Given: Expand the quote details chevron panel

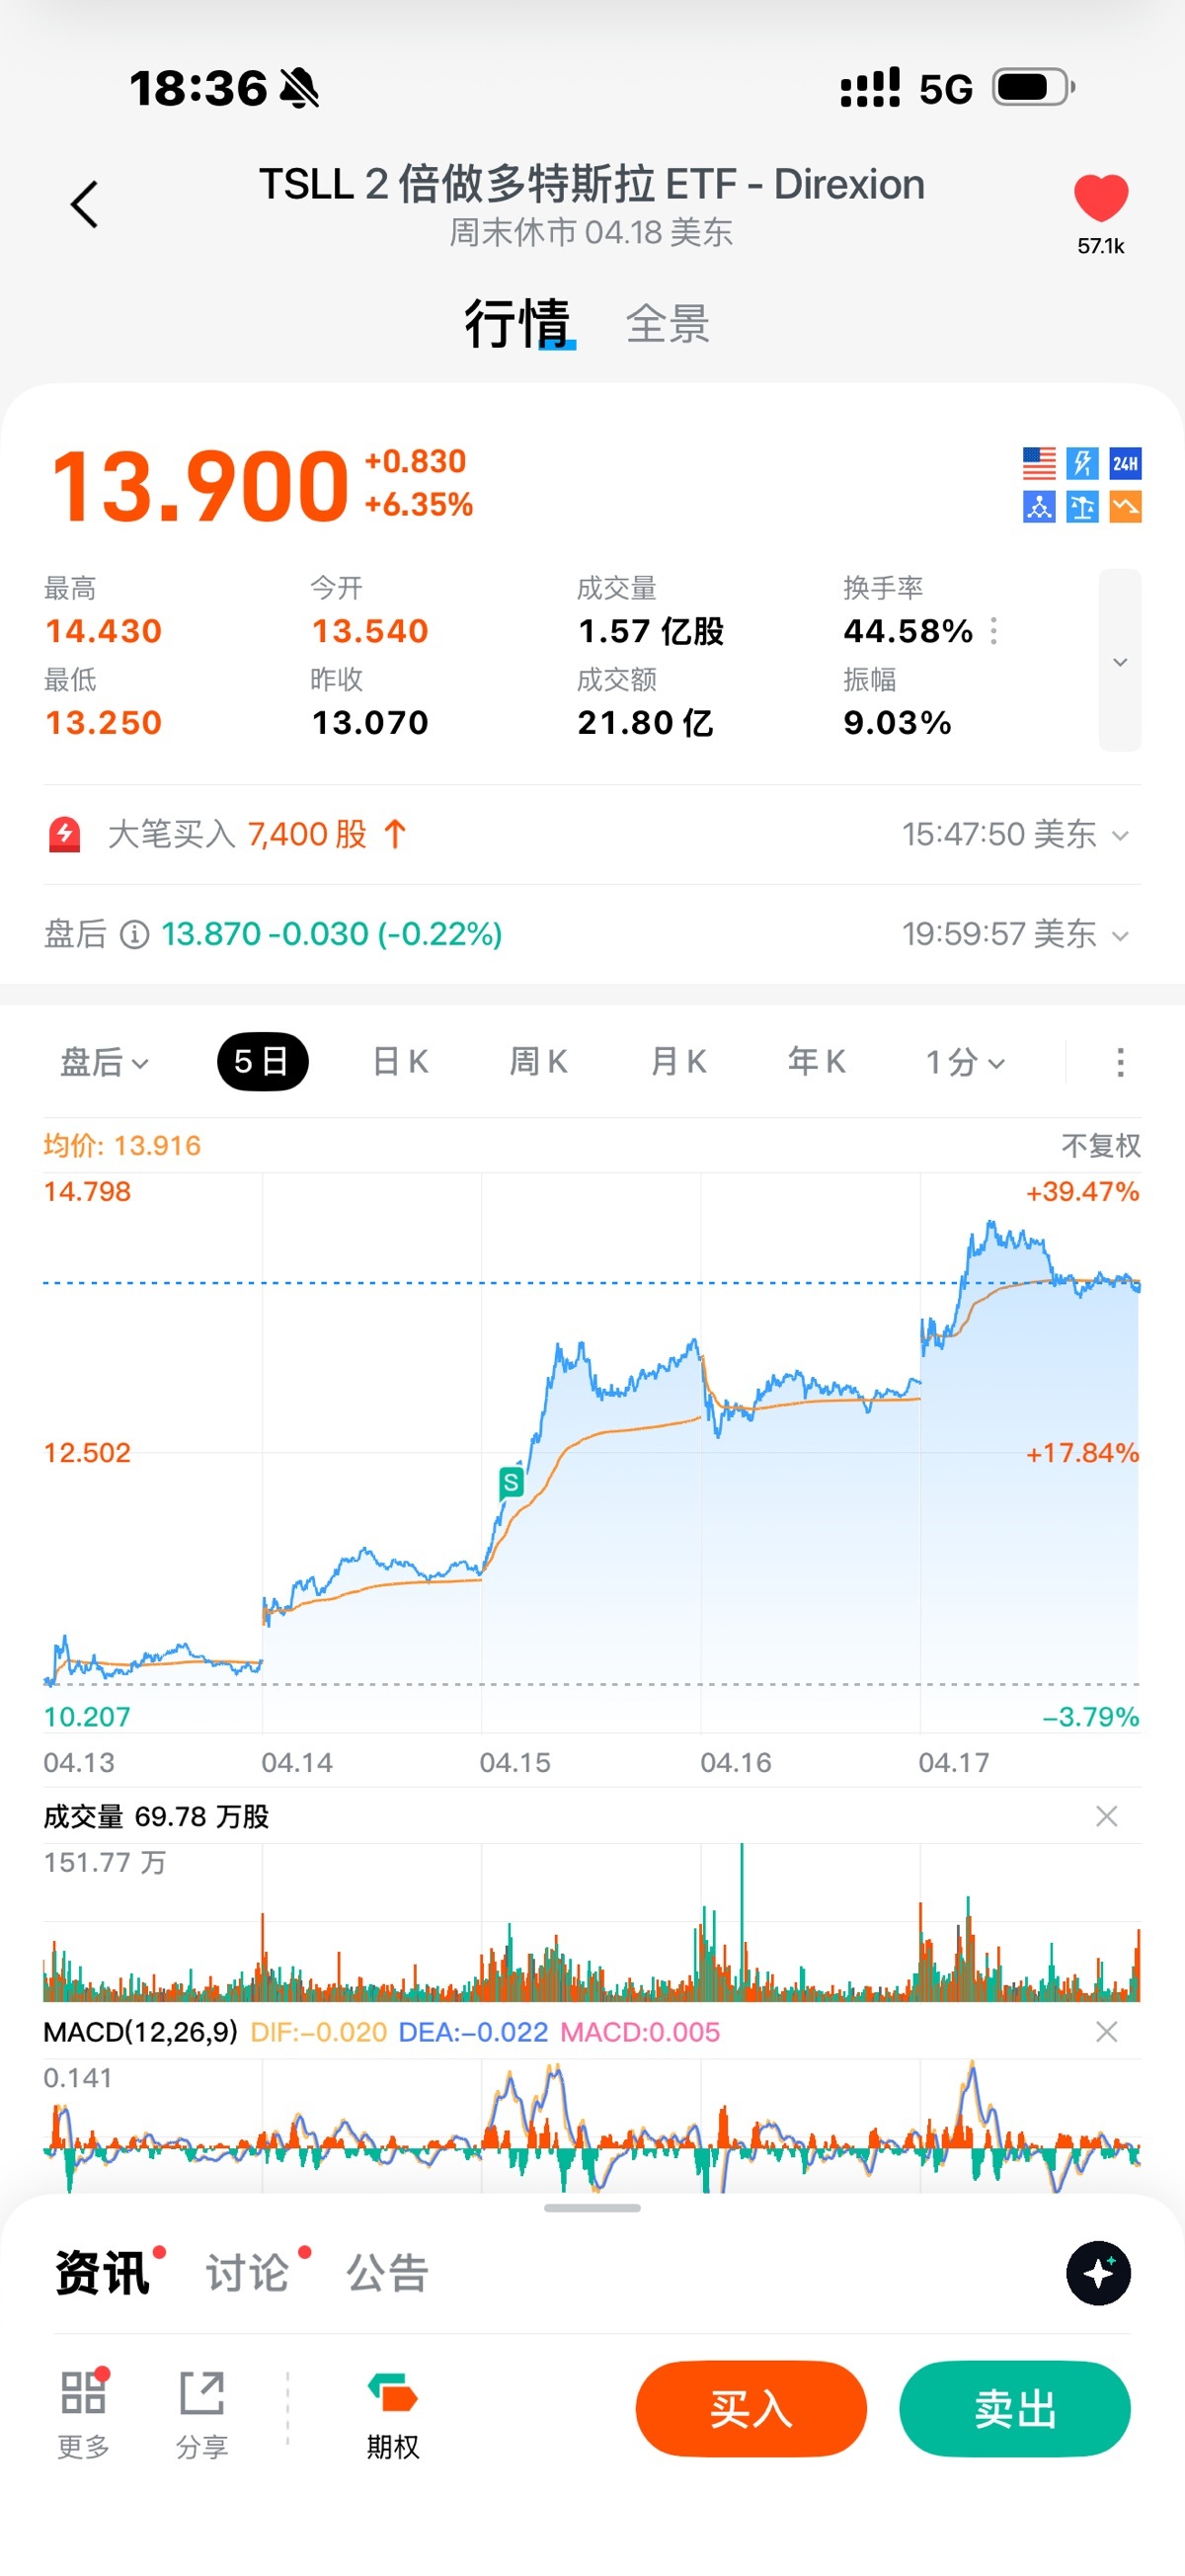Looking at the screenshot, I should [1120, 661].
